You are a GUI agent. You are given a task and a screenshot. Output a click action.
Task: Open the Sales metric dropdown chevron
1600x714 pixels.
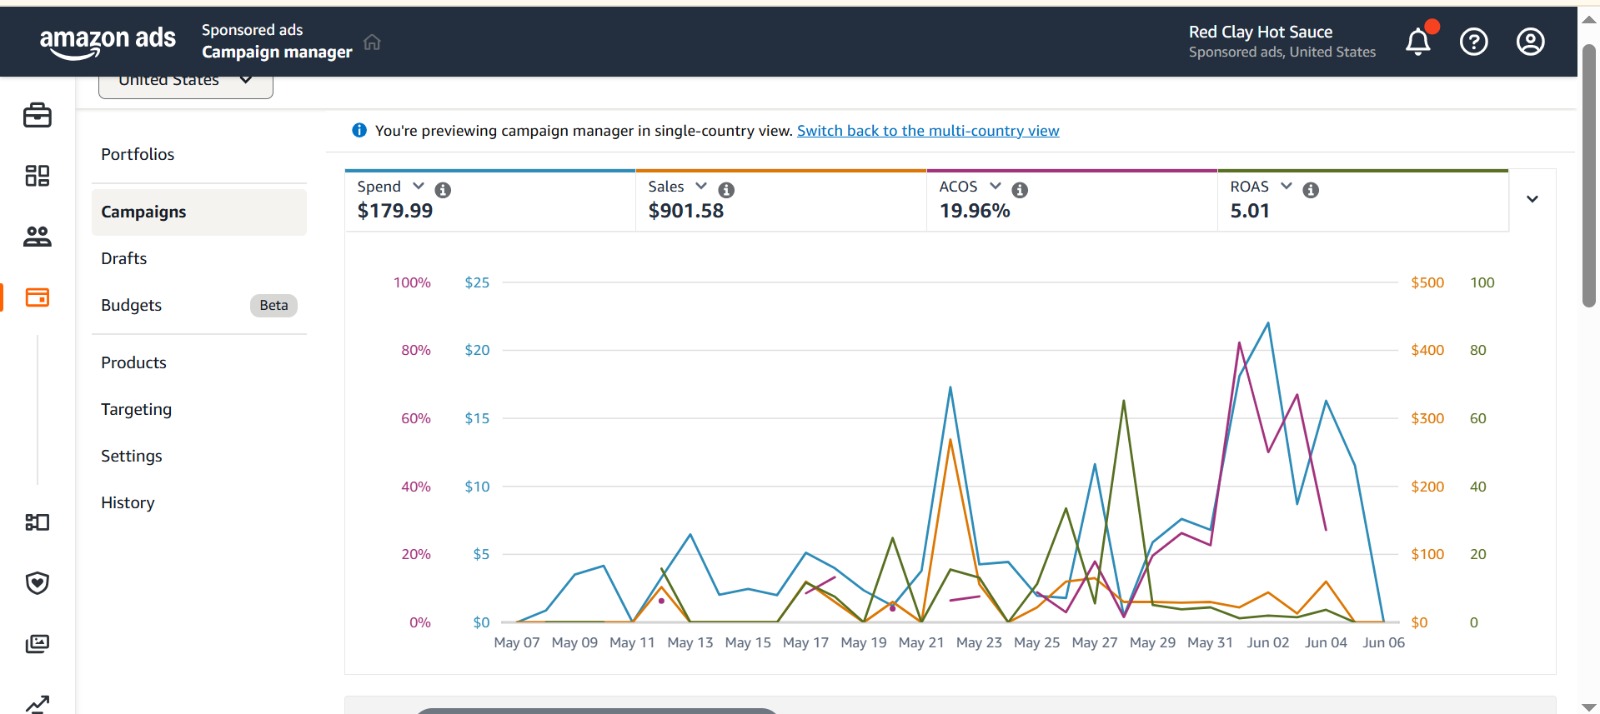click(701, 187)
